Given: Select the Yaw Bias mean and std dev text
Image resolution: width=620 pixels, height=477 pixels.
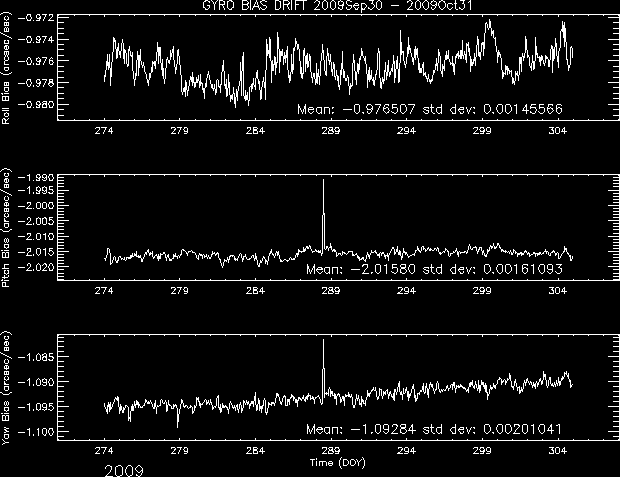Looking at the screenshot, I should pos(438,430).
